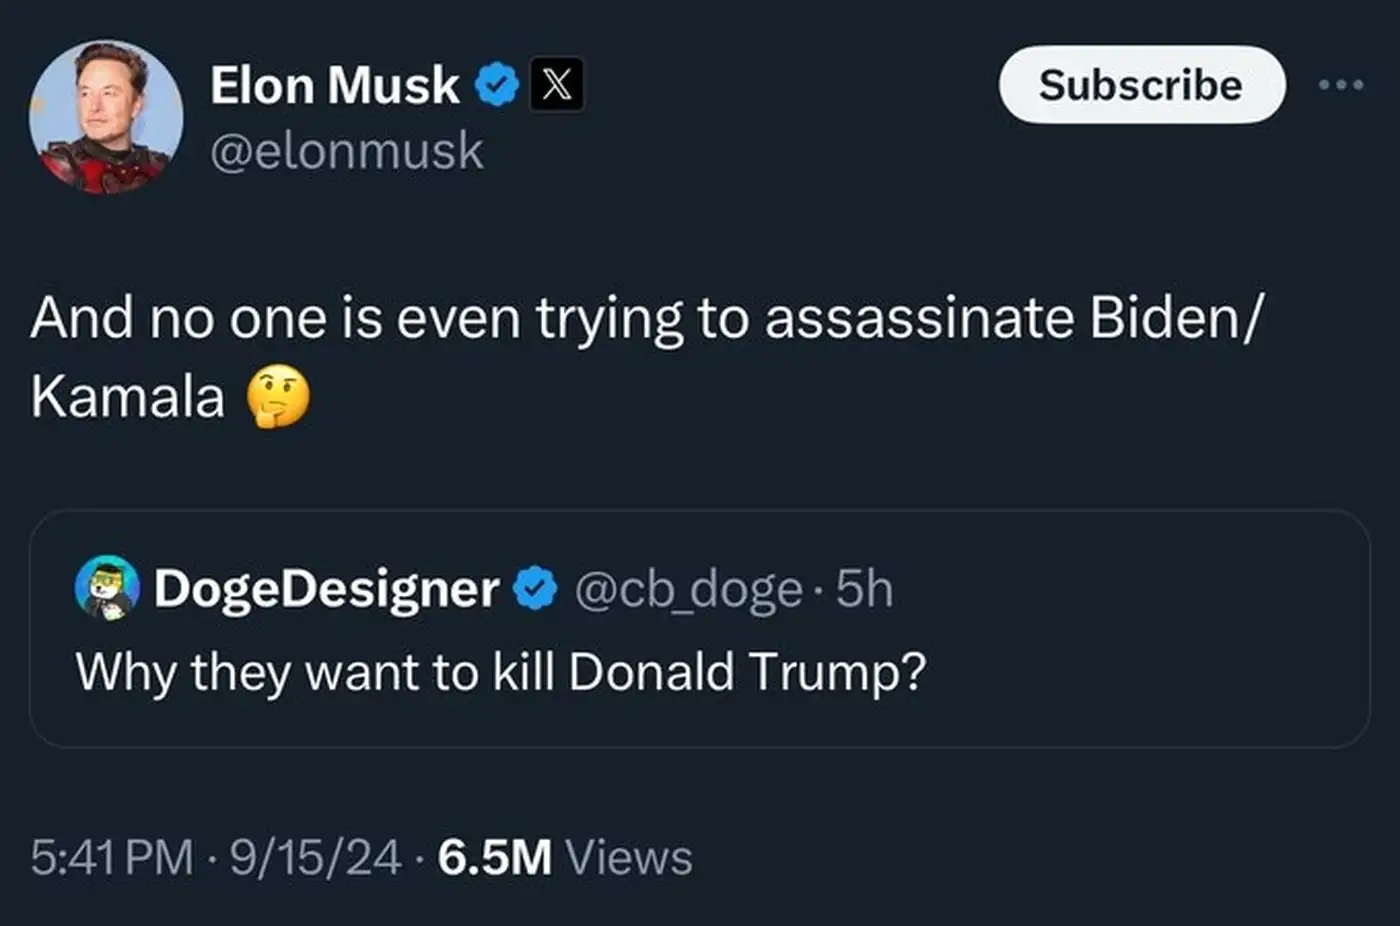Click the X affiliation badge icon

(556, 85)
